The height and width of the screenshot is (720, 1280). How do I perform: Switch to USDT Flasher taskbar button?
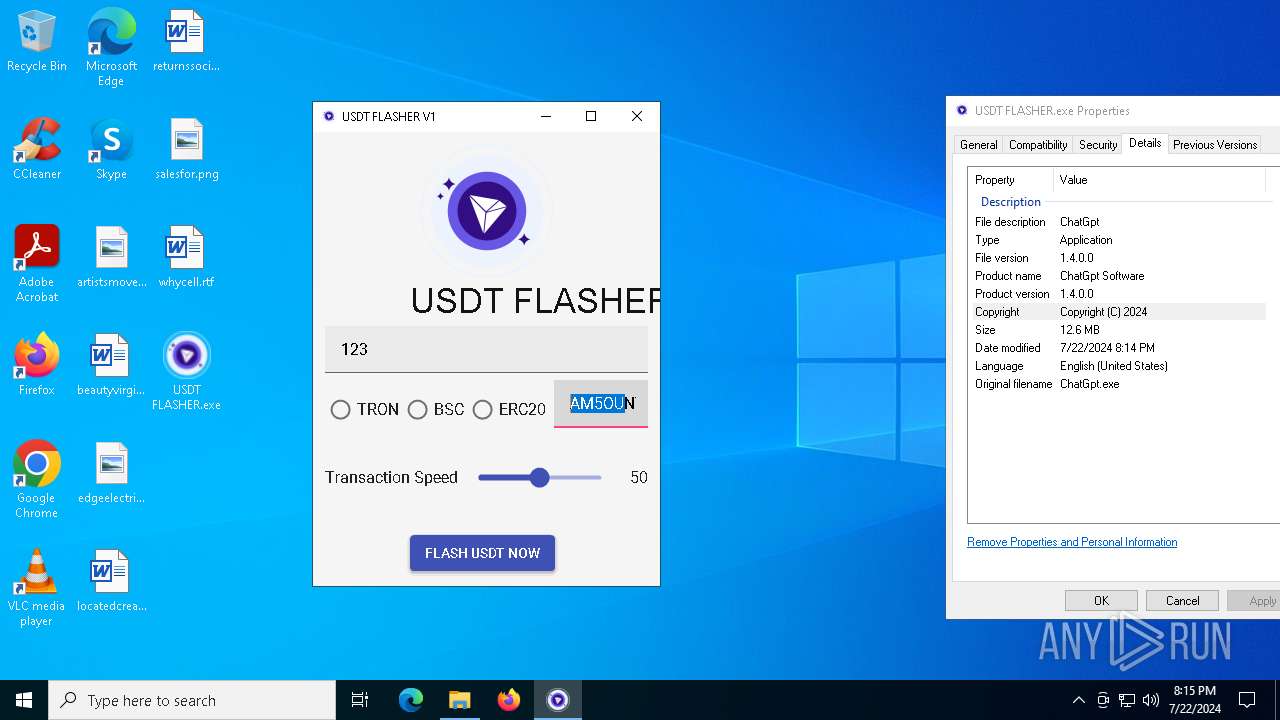point(557,700)
